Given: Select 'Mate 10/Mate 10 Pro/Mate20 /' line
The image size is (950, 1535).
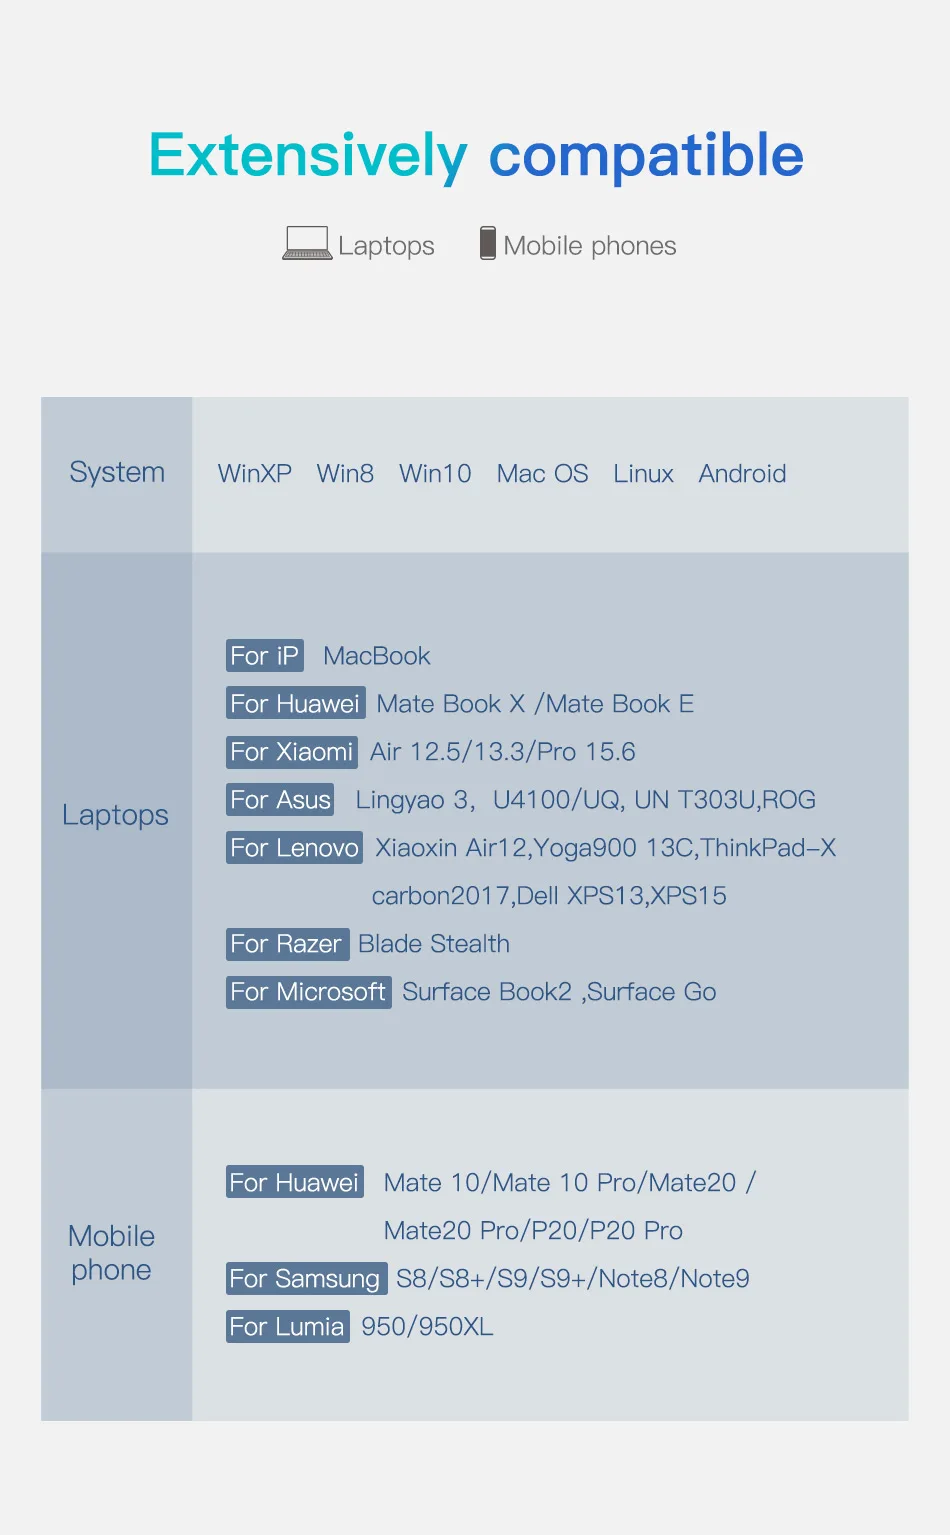Looking at the screenshot, I should [570, 1183].
